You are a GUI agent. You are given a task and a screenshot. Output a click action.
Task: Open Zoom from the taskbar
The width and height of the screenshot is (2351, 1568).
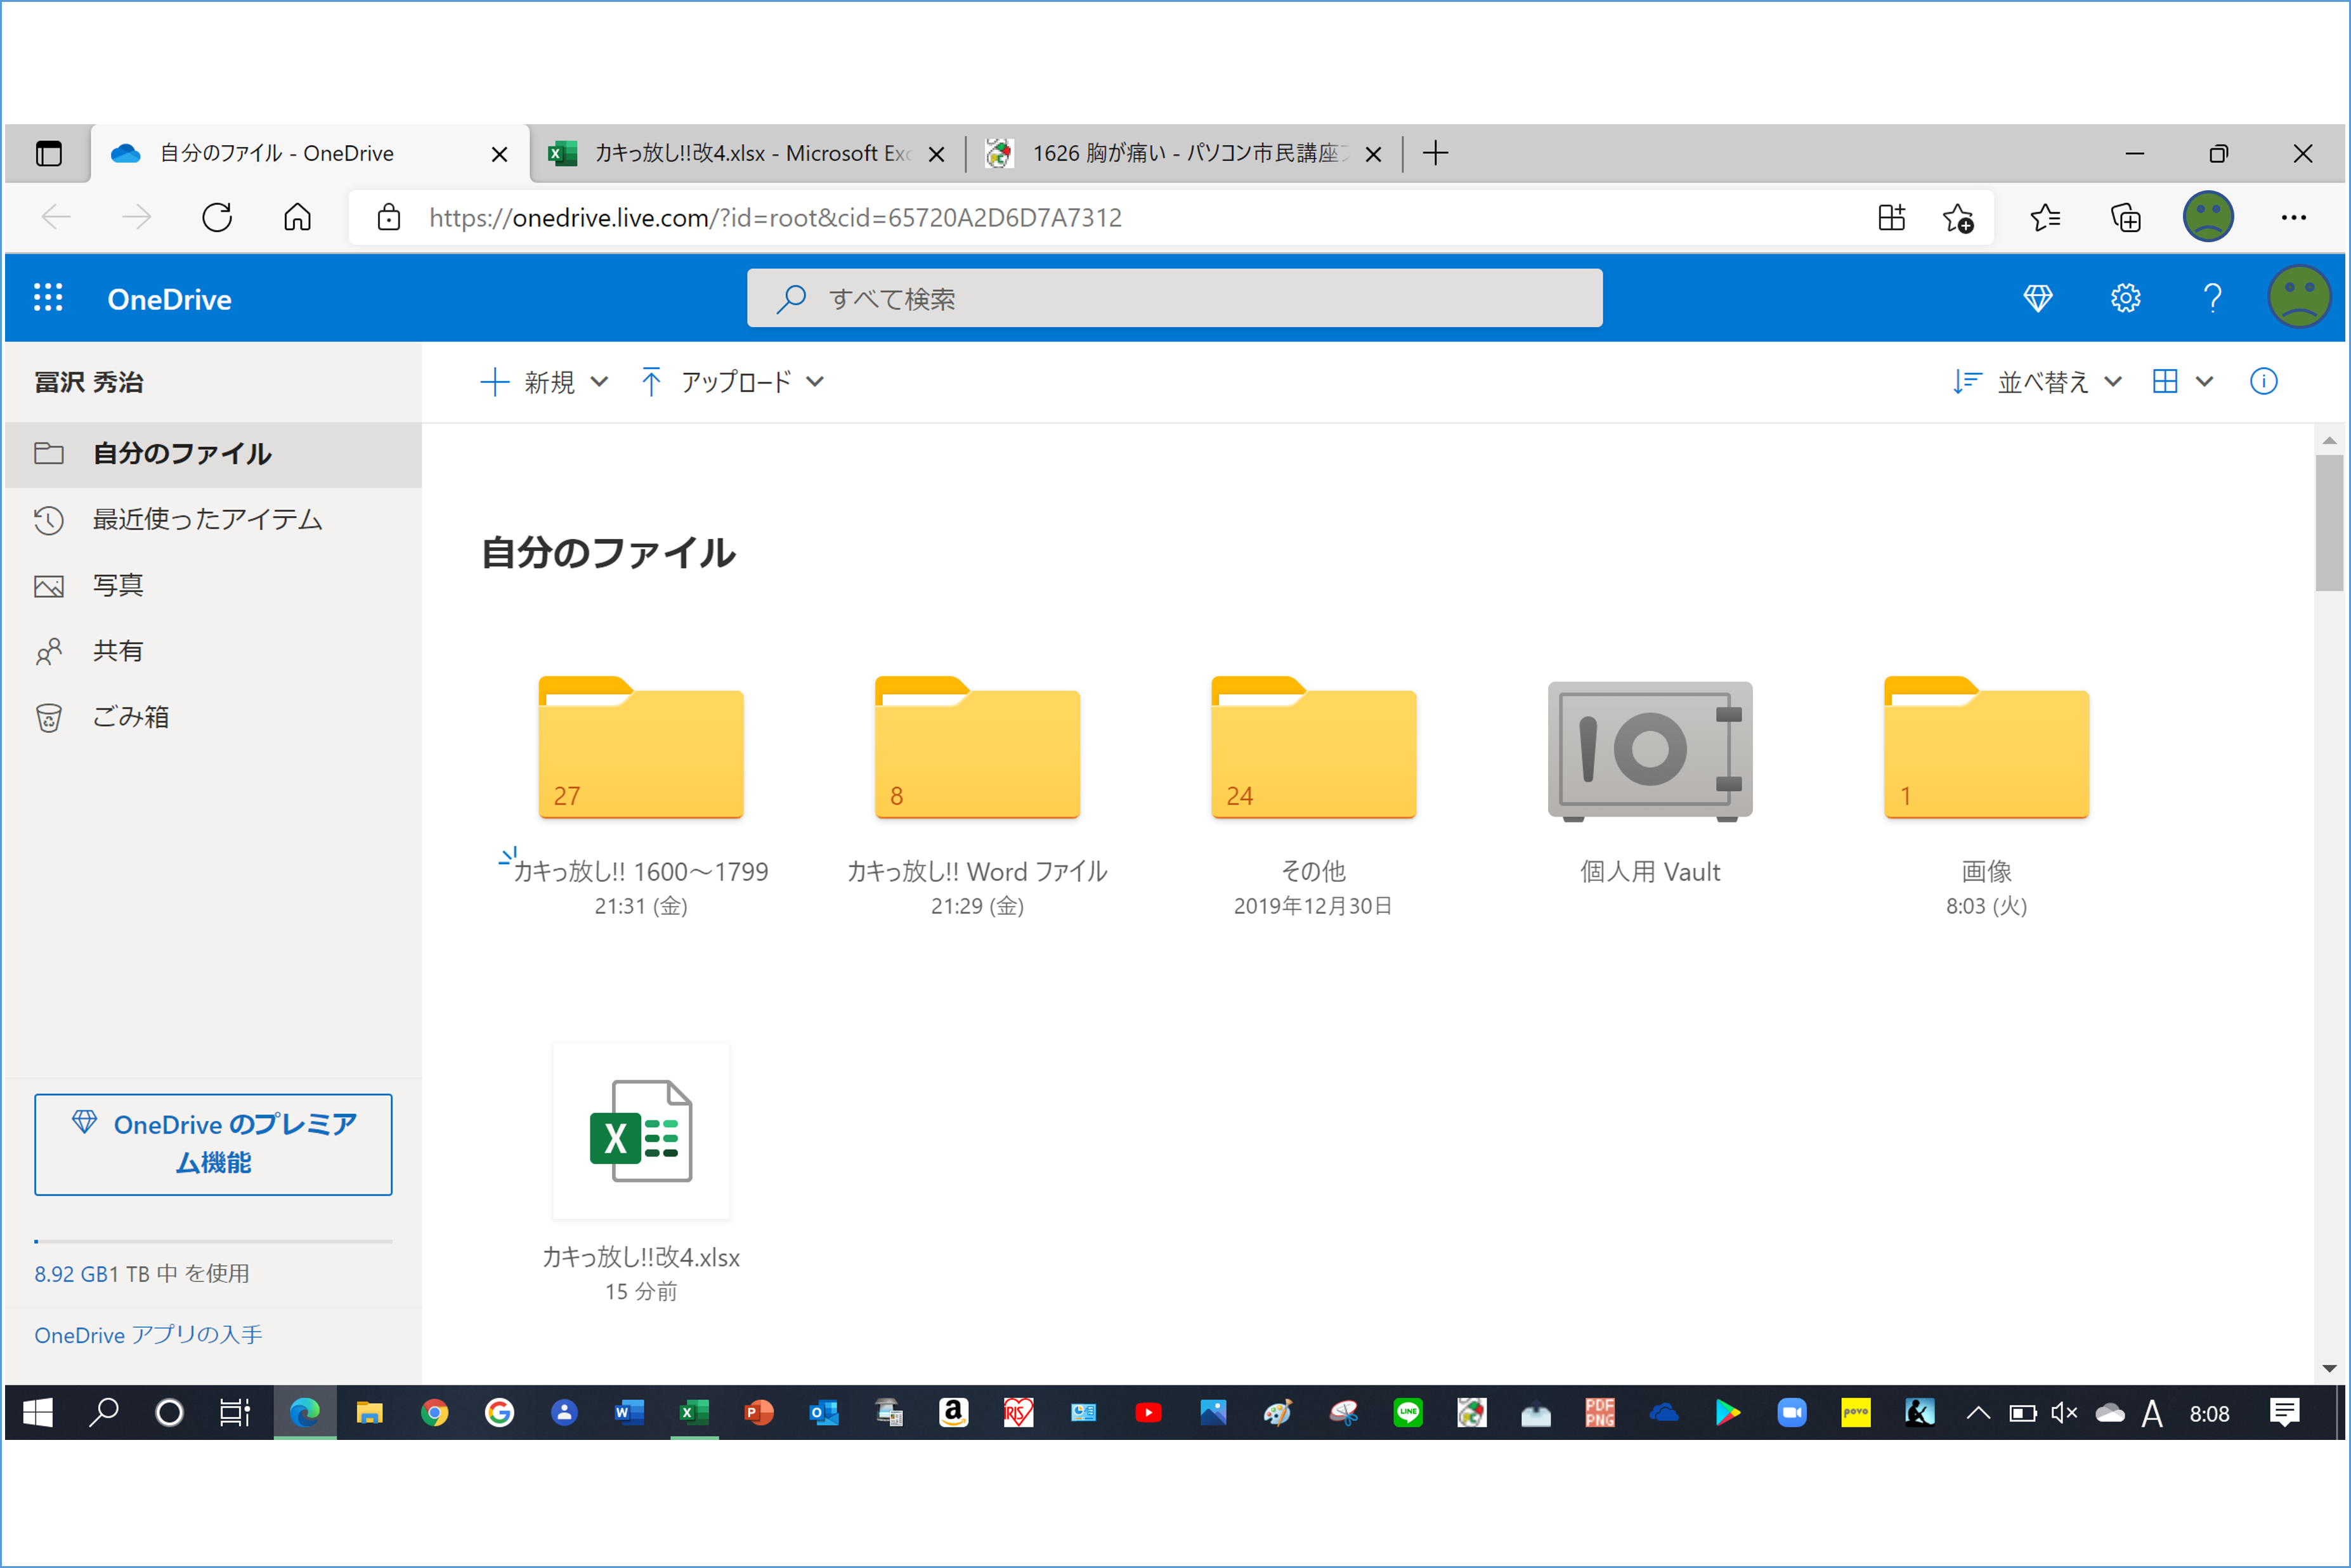1791,1412
